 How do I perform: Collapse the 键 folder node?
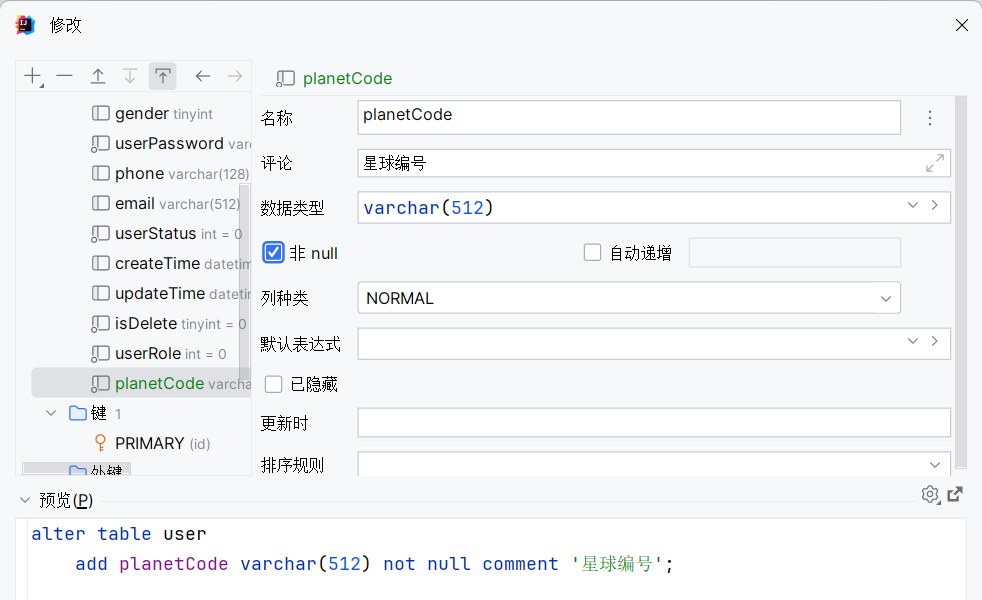(52, 413)
